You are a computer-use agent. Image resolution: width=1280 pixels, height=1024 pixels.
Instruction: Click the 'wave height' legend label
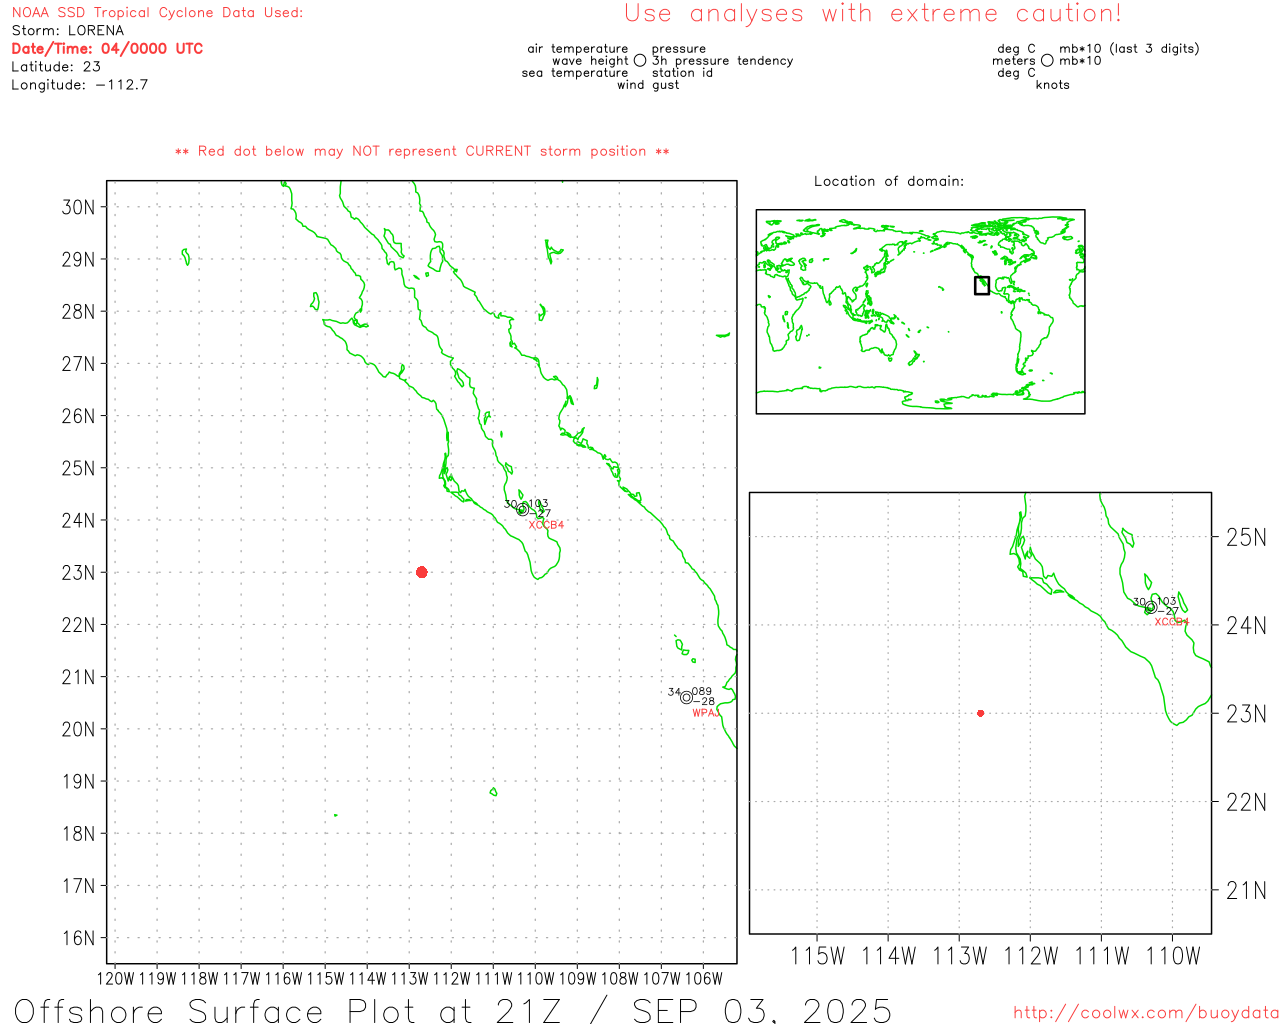590,61
